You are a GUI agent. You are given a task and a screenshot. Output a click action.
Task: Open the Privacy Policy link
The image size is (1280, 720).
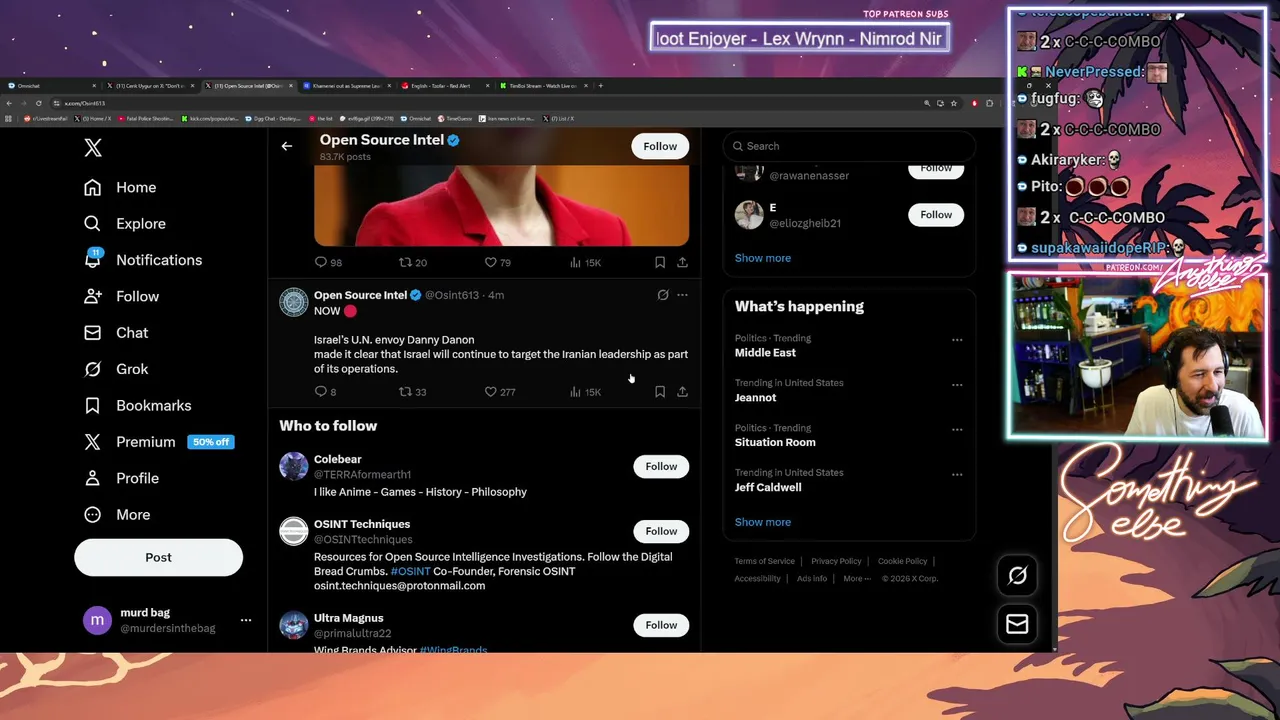[836, 561]
